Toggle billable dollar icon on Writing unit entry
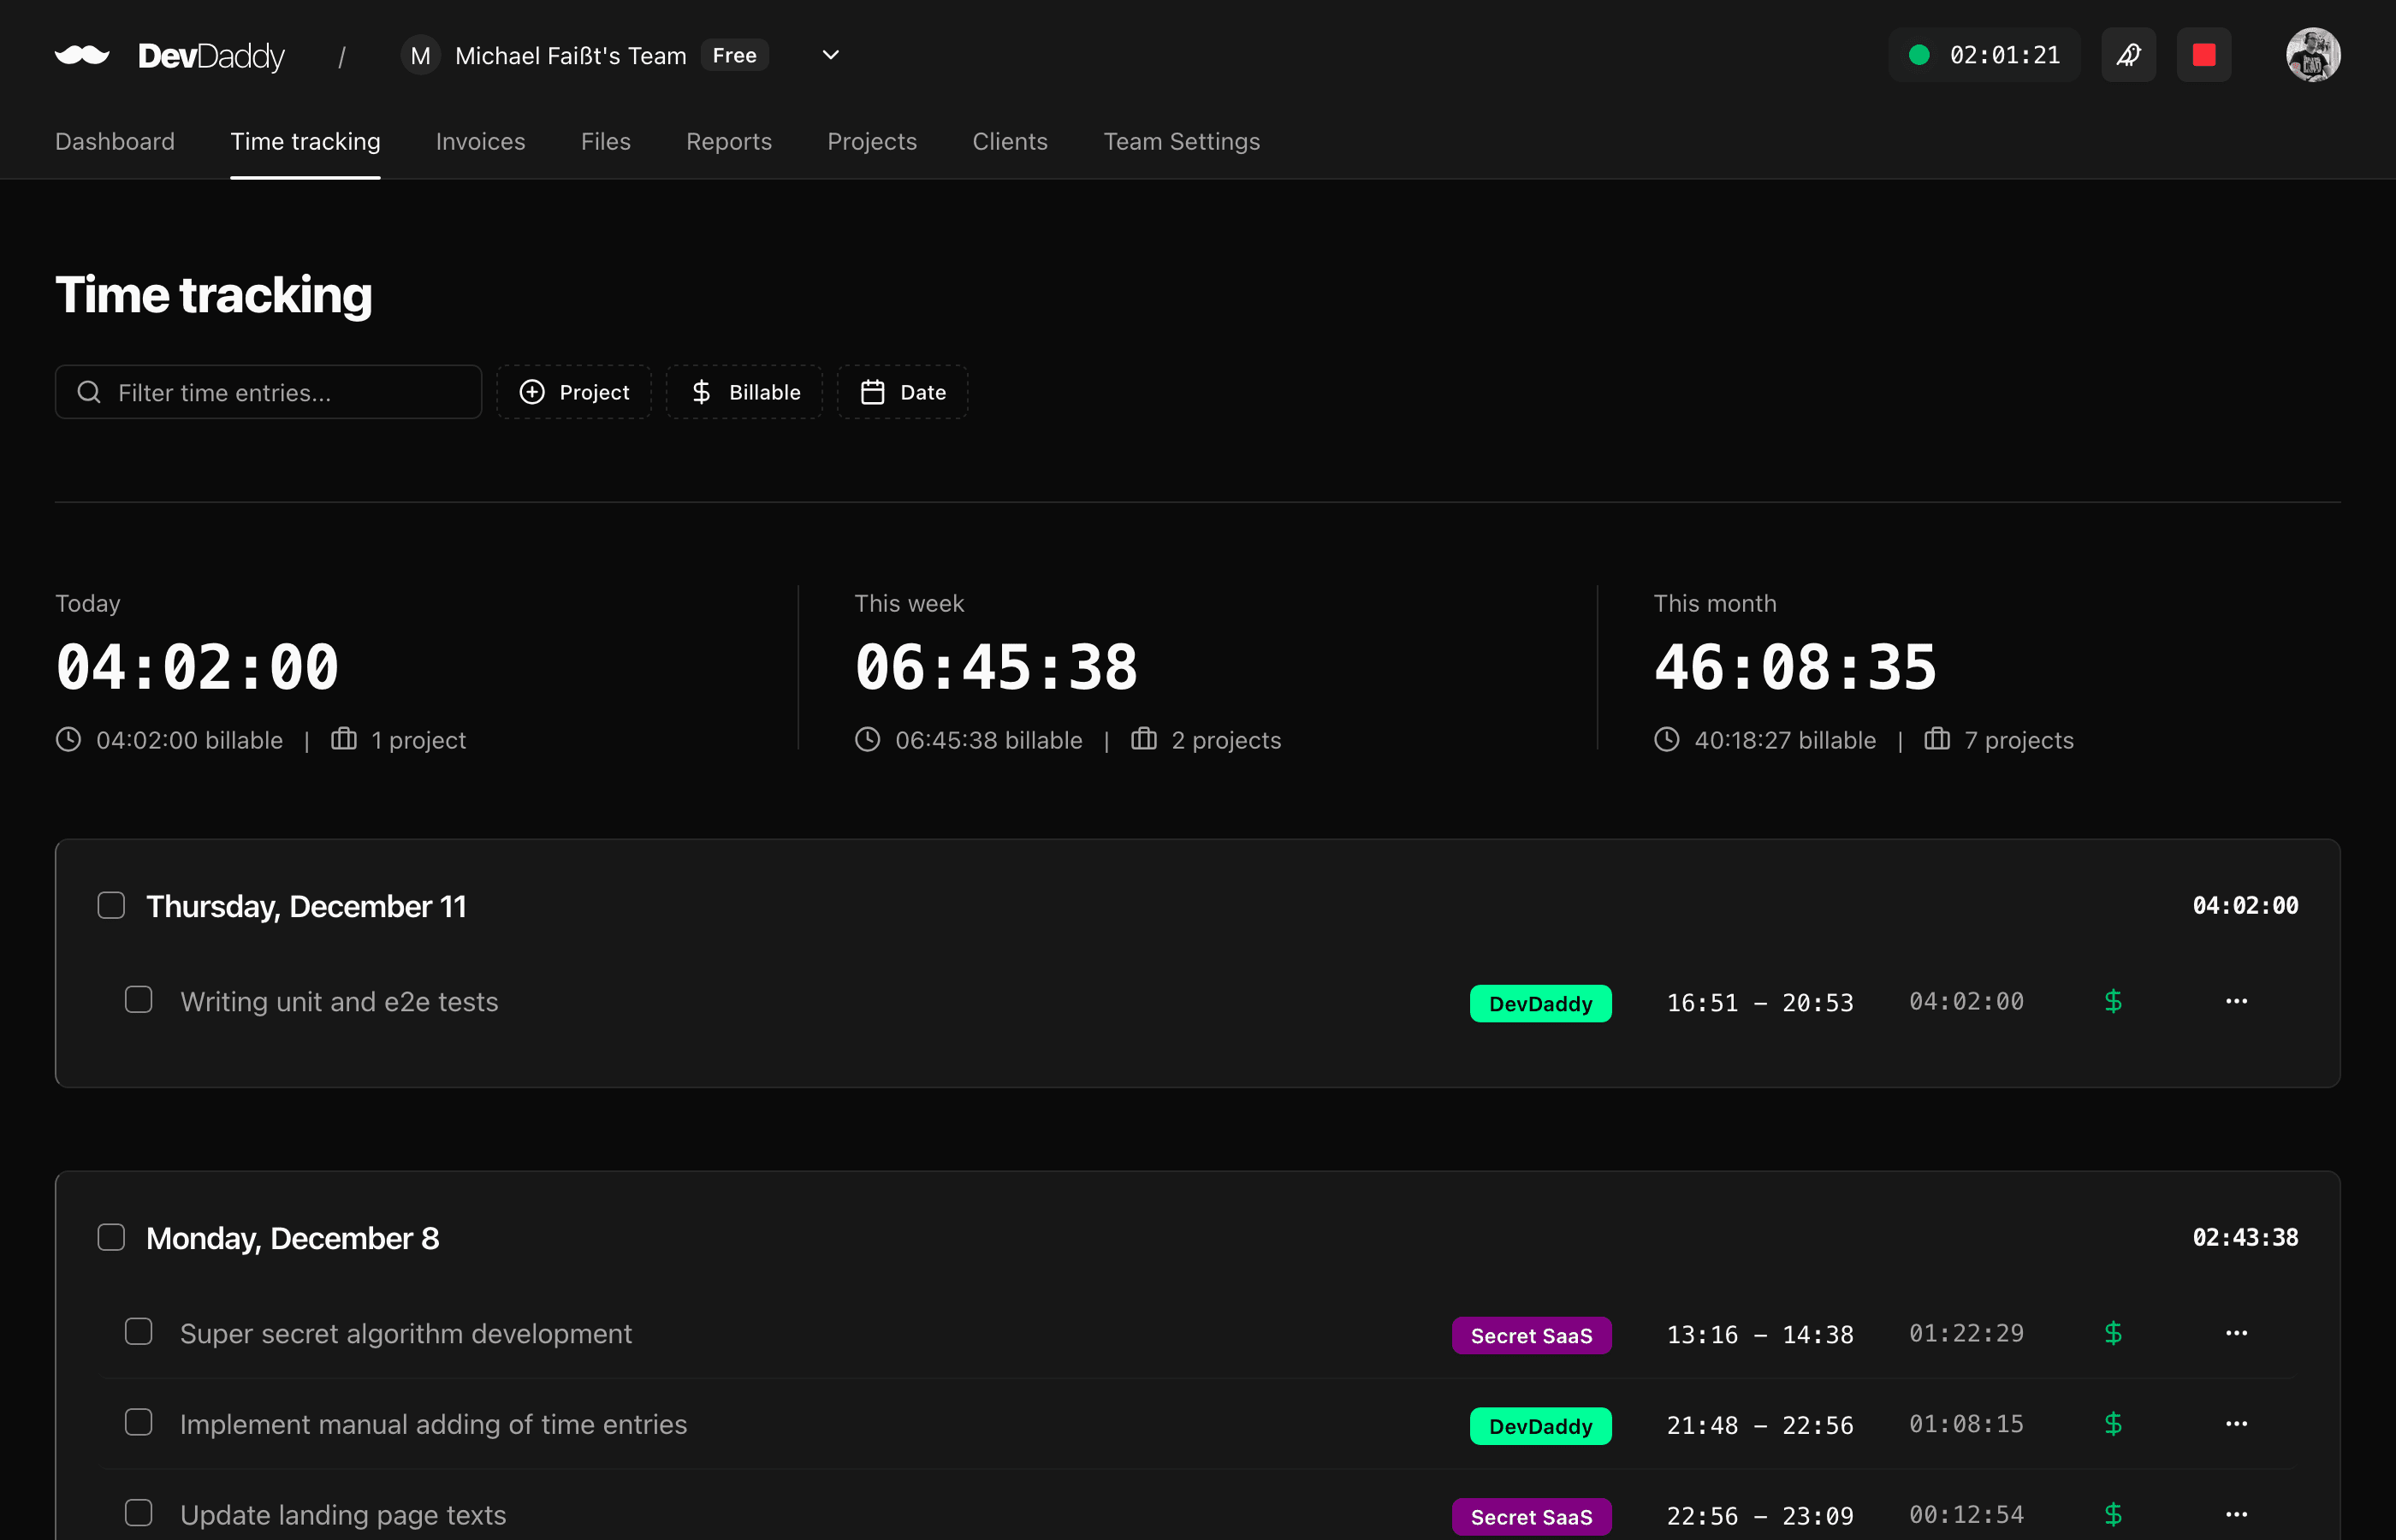 coord(2113,1001)
